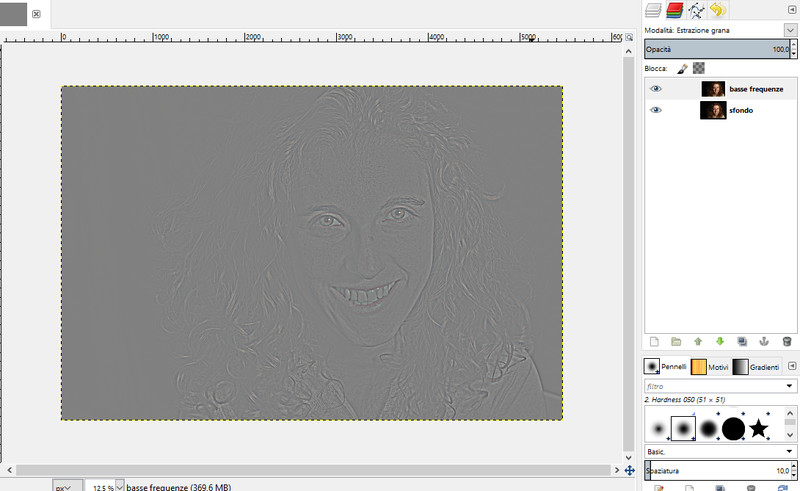Duplicate the selected layer

pyautogui.click(x=742, y=341)
